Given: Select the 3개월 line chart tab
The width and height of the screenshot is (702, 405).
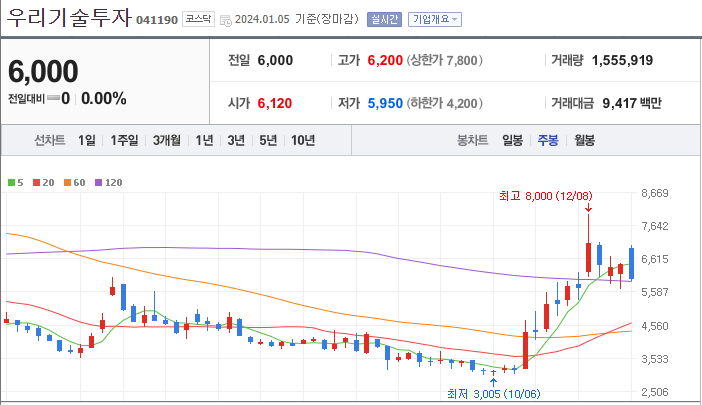Looking at the screenshot, I should point(167,140).
